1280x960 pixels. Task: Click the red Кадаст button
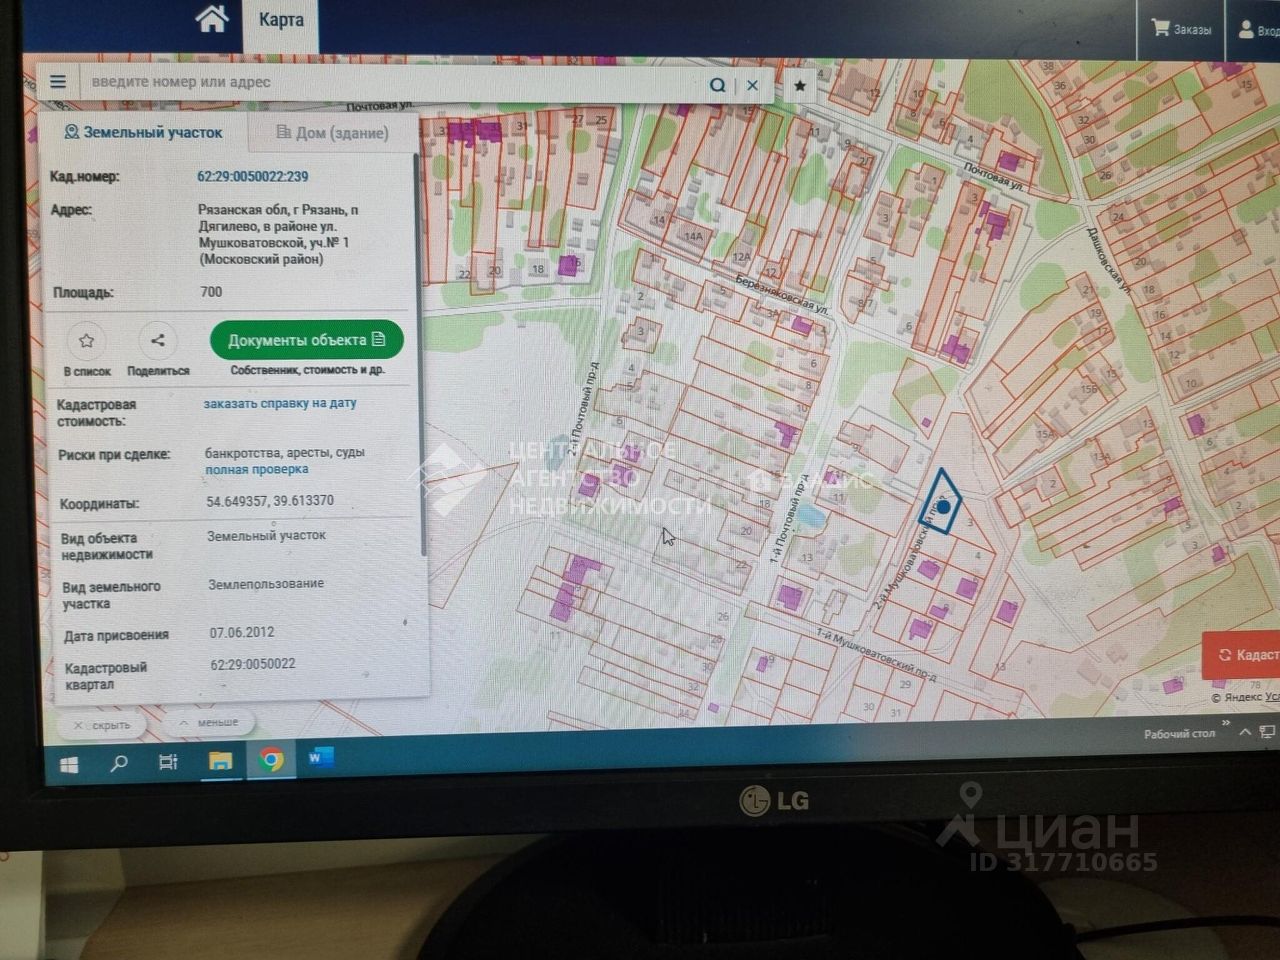point(1241,656)
